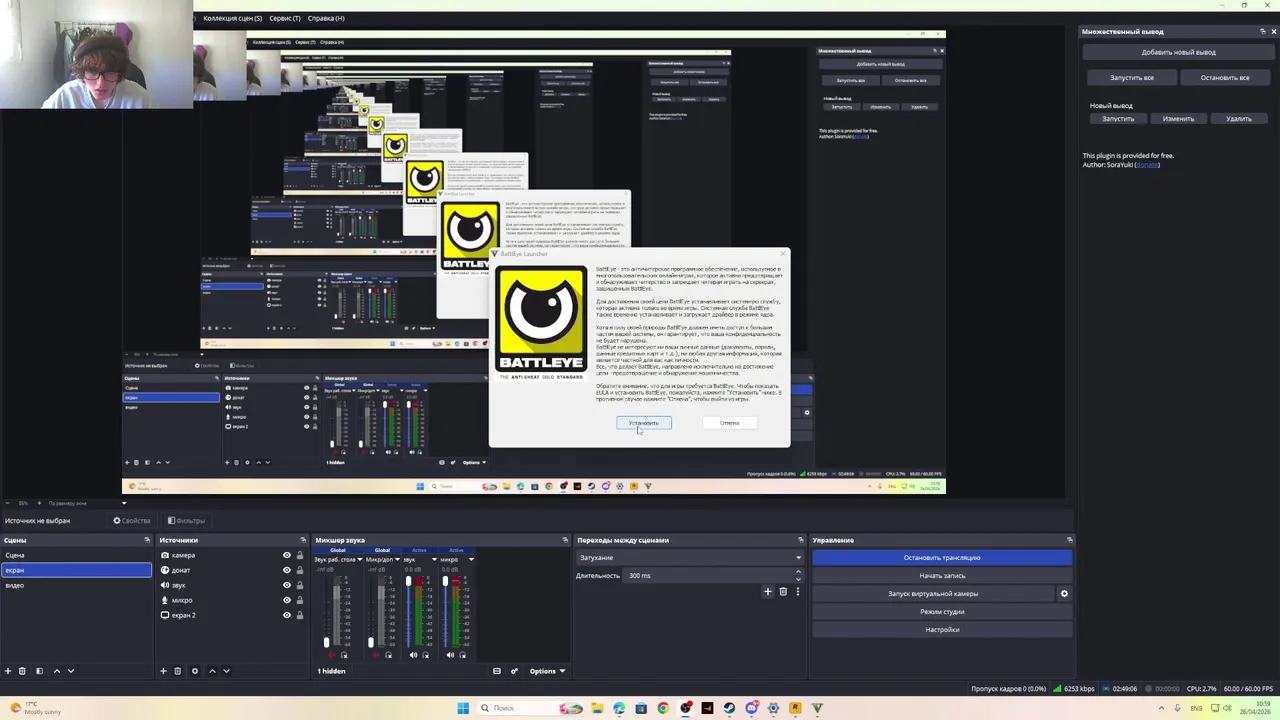Click Добавить новый вывод button

coord(1178,52)
